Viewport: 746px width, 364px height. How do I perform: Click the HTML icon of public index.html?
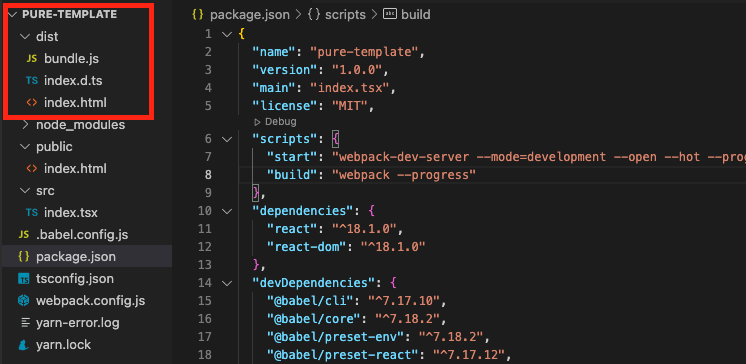pos(31,169)
